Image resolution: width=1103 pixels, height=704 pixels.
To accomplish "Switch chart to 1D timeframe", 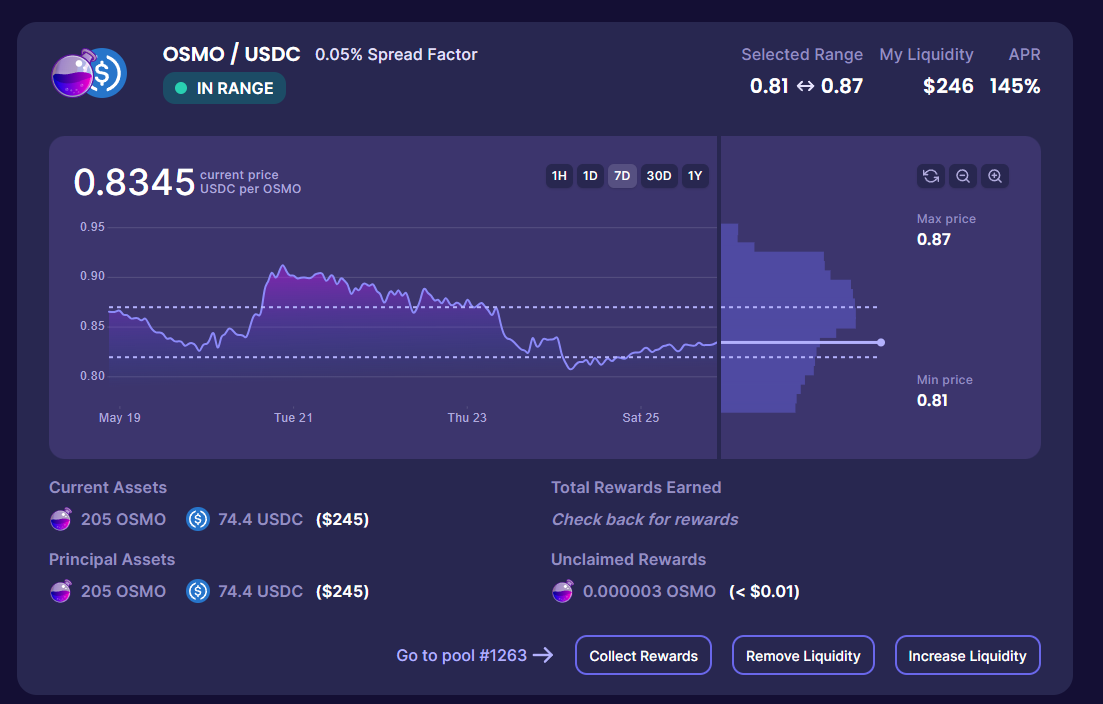I will pos(590,176).
